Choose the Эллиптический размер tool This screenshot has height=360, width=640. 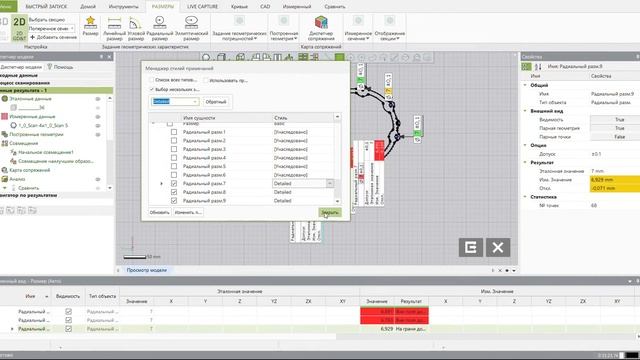point(191,28)
